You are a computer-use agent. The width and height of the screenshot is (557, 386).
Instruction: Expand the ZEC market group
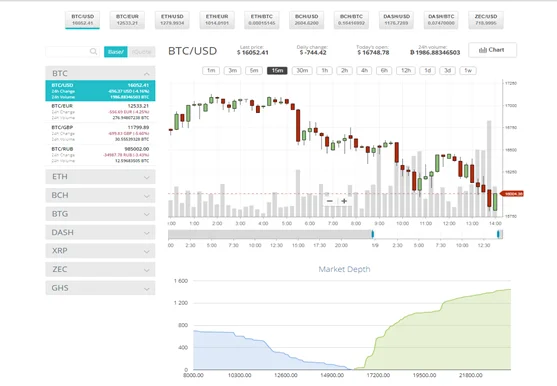[x=100, y=269]
